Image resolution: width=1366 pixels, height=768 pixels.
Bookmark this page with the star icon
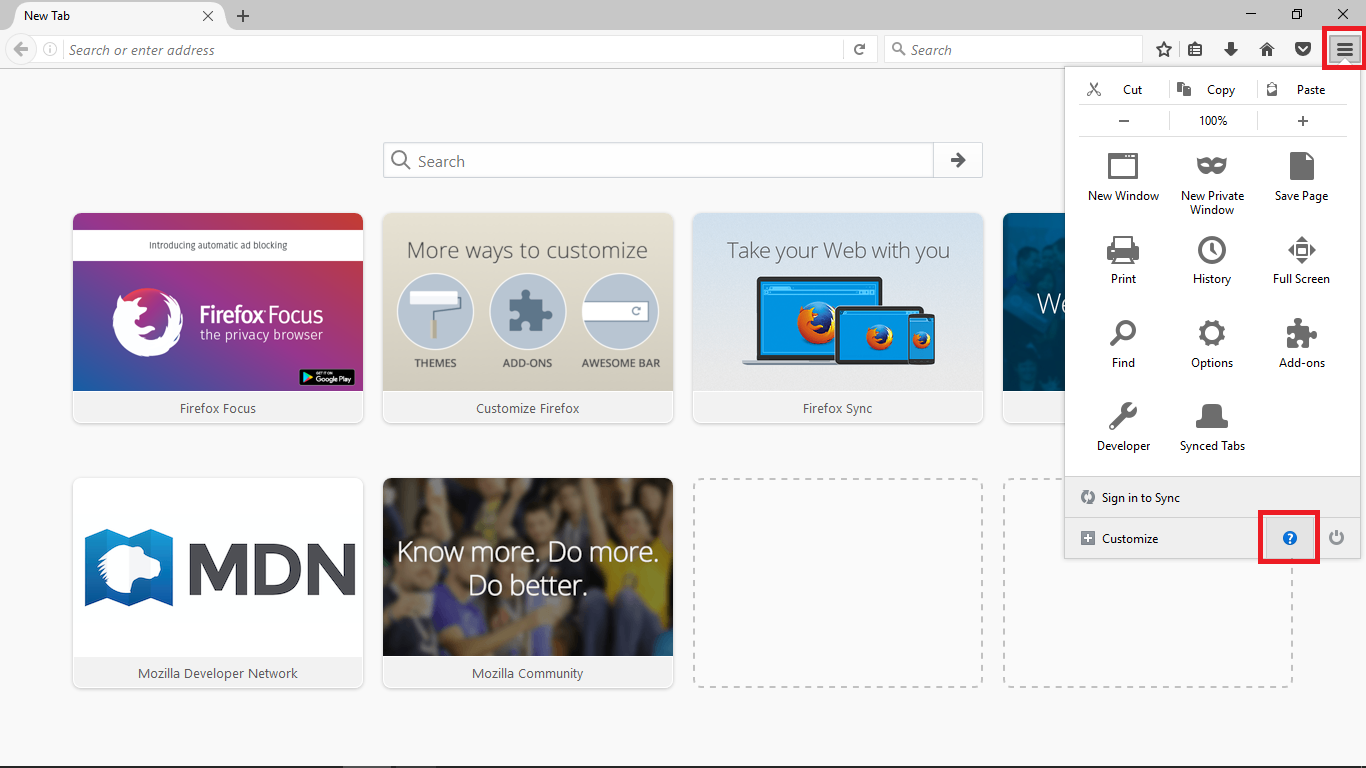point(1164,49)
